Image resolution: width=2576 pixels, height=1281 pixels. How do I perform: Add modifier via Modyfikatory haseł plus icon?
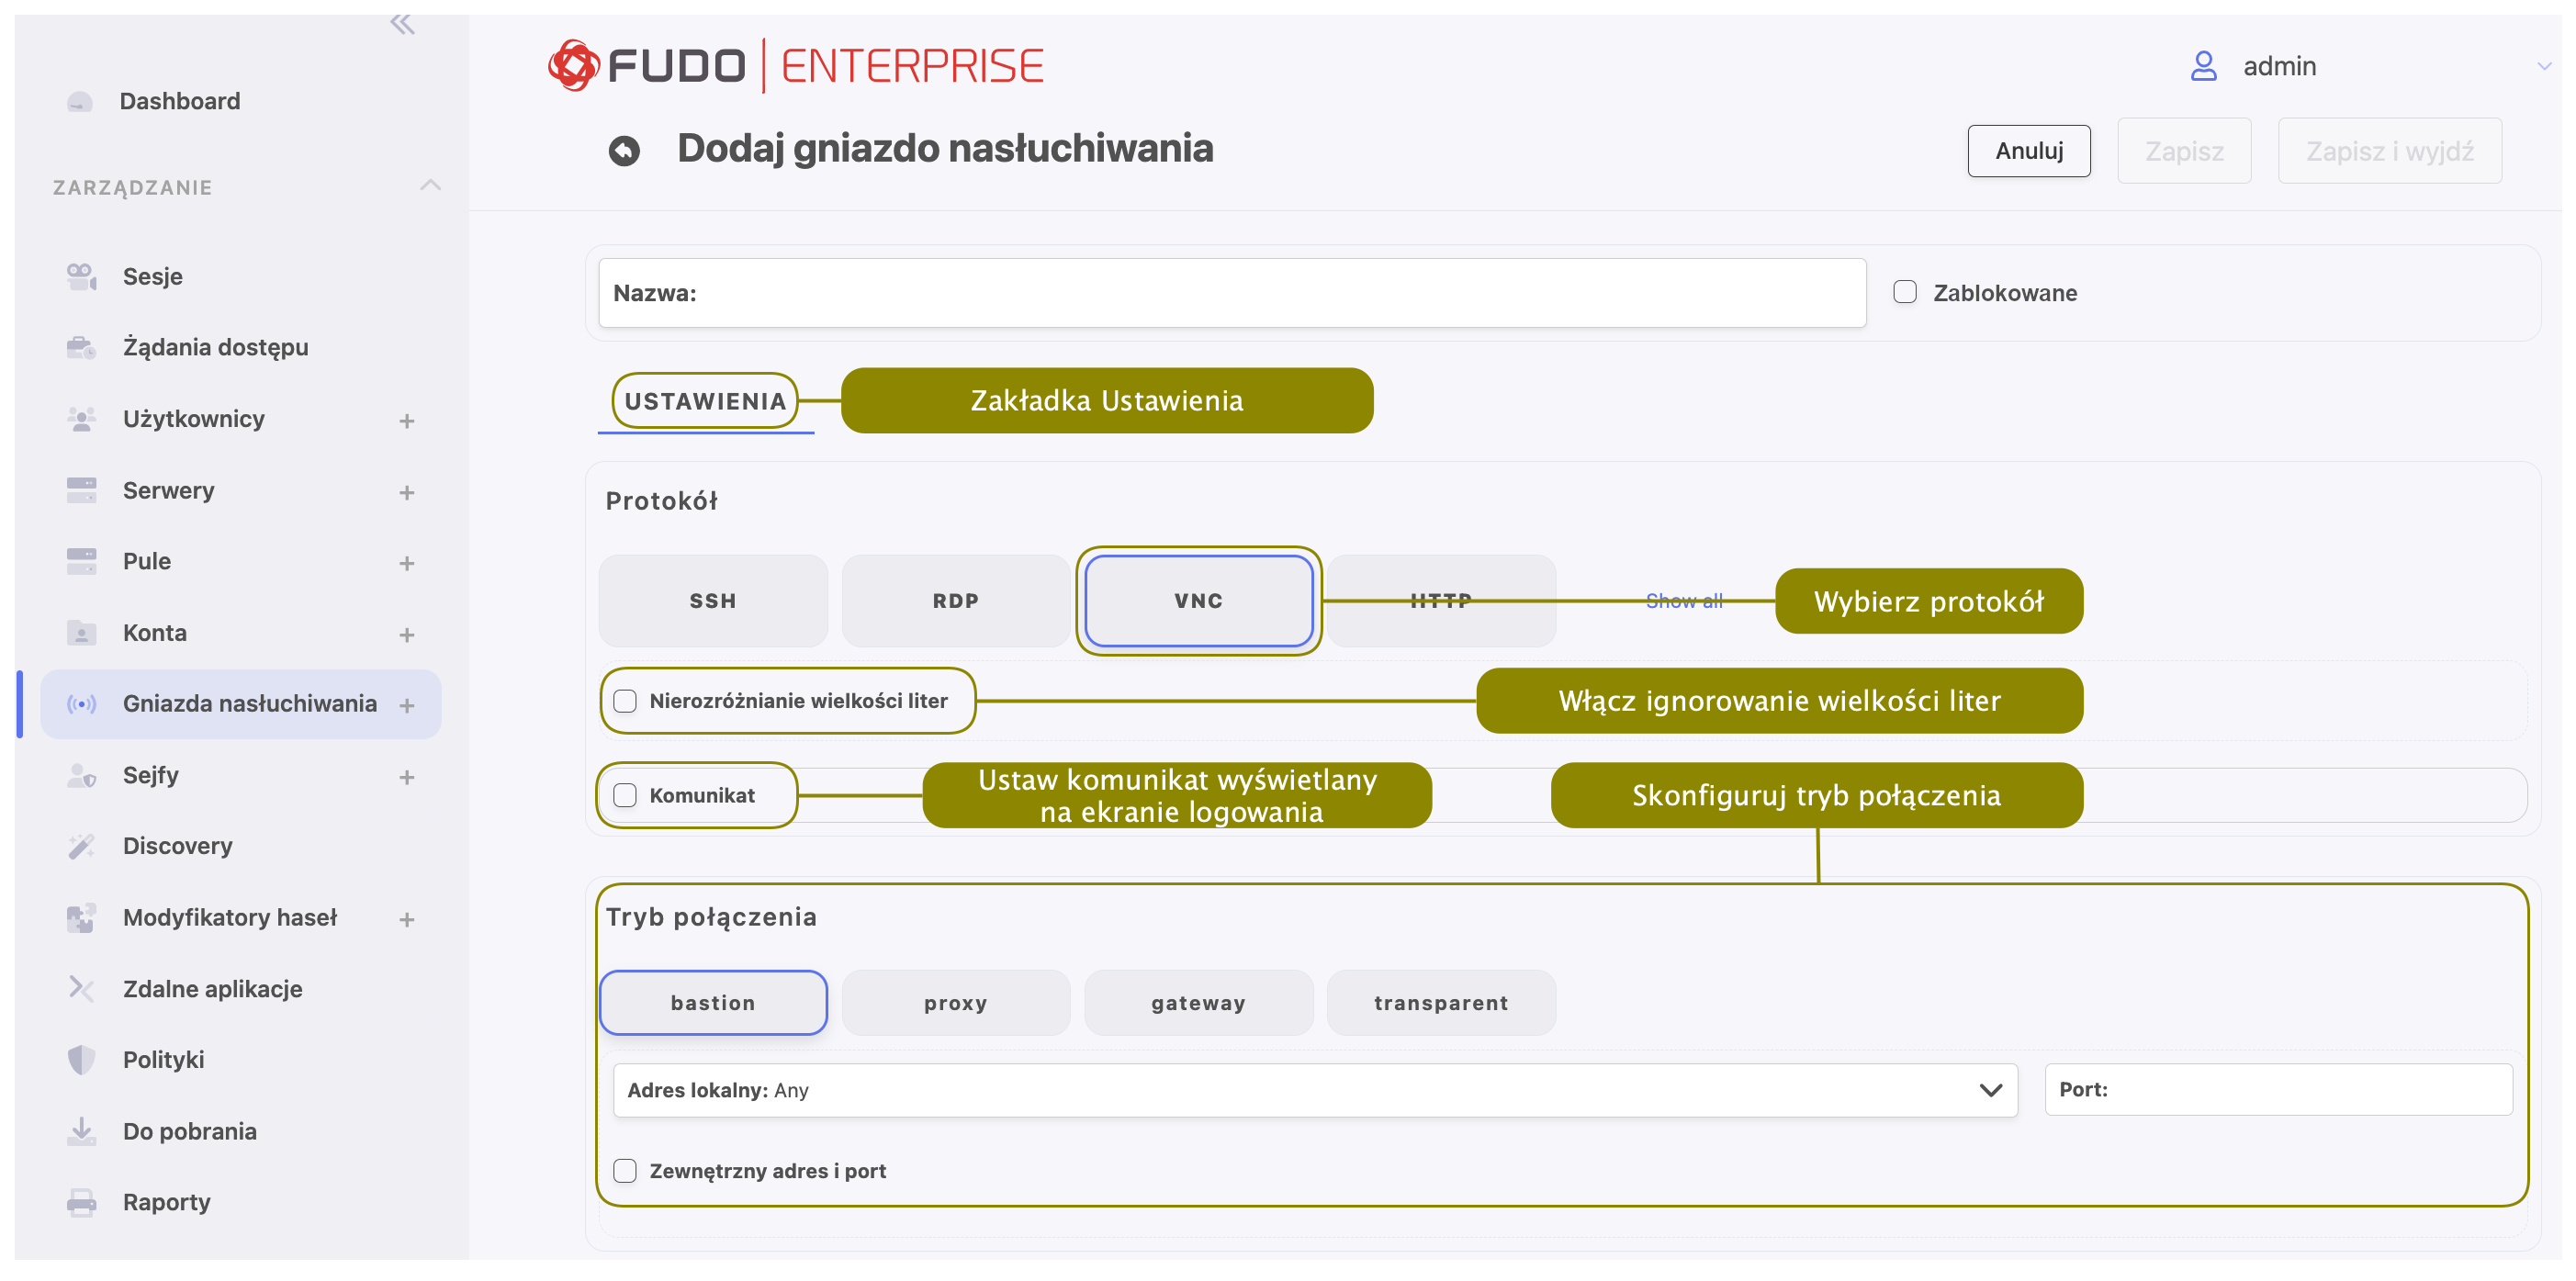tap(406, 921)
